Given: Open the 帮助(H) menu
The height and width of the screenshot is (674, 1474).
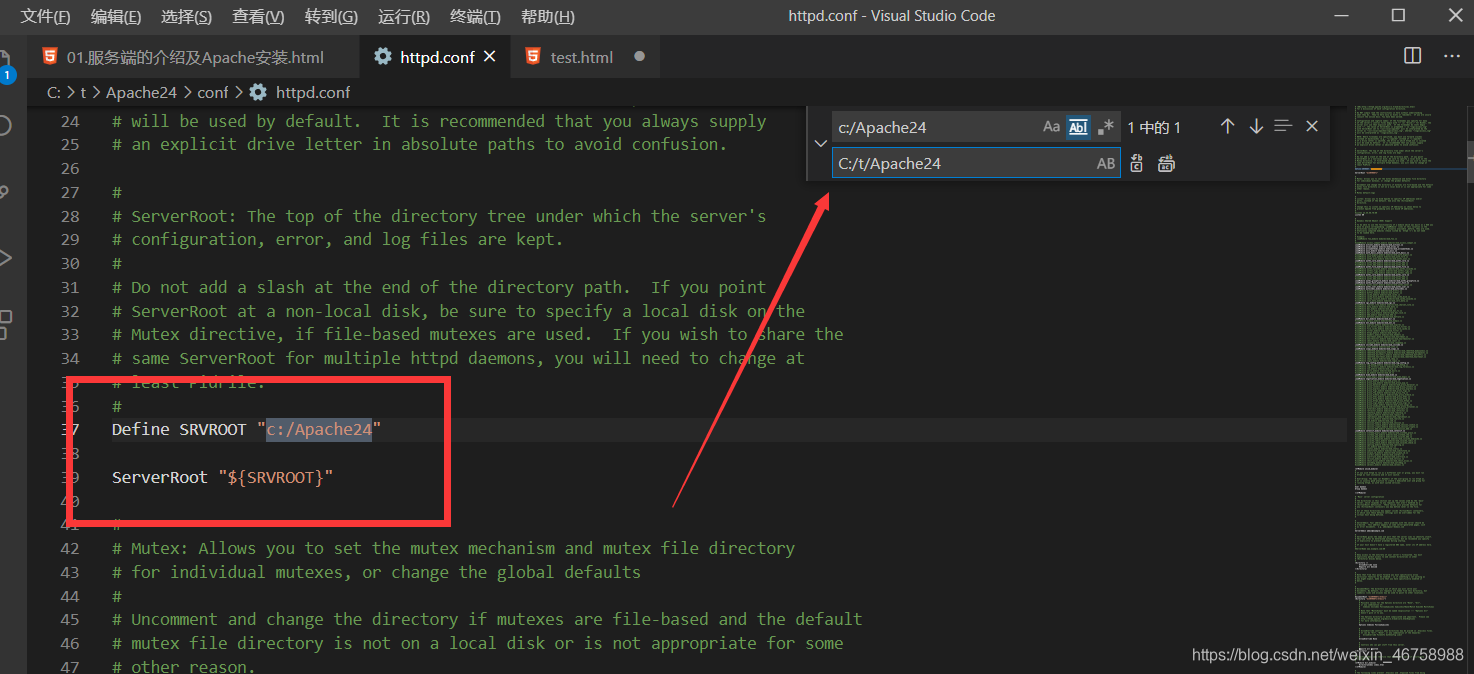Looking at the screenshot, I should pos(548,16).
